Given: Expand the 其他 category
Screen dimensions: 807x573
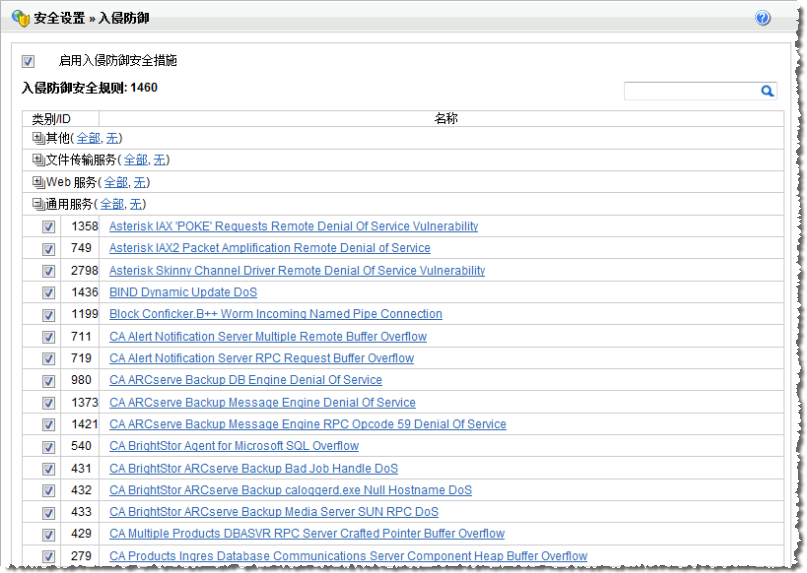Looking at the screenshot, I should (39, 138).
